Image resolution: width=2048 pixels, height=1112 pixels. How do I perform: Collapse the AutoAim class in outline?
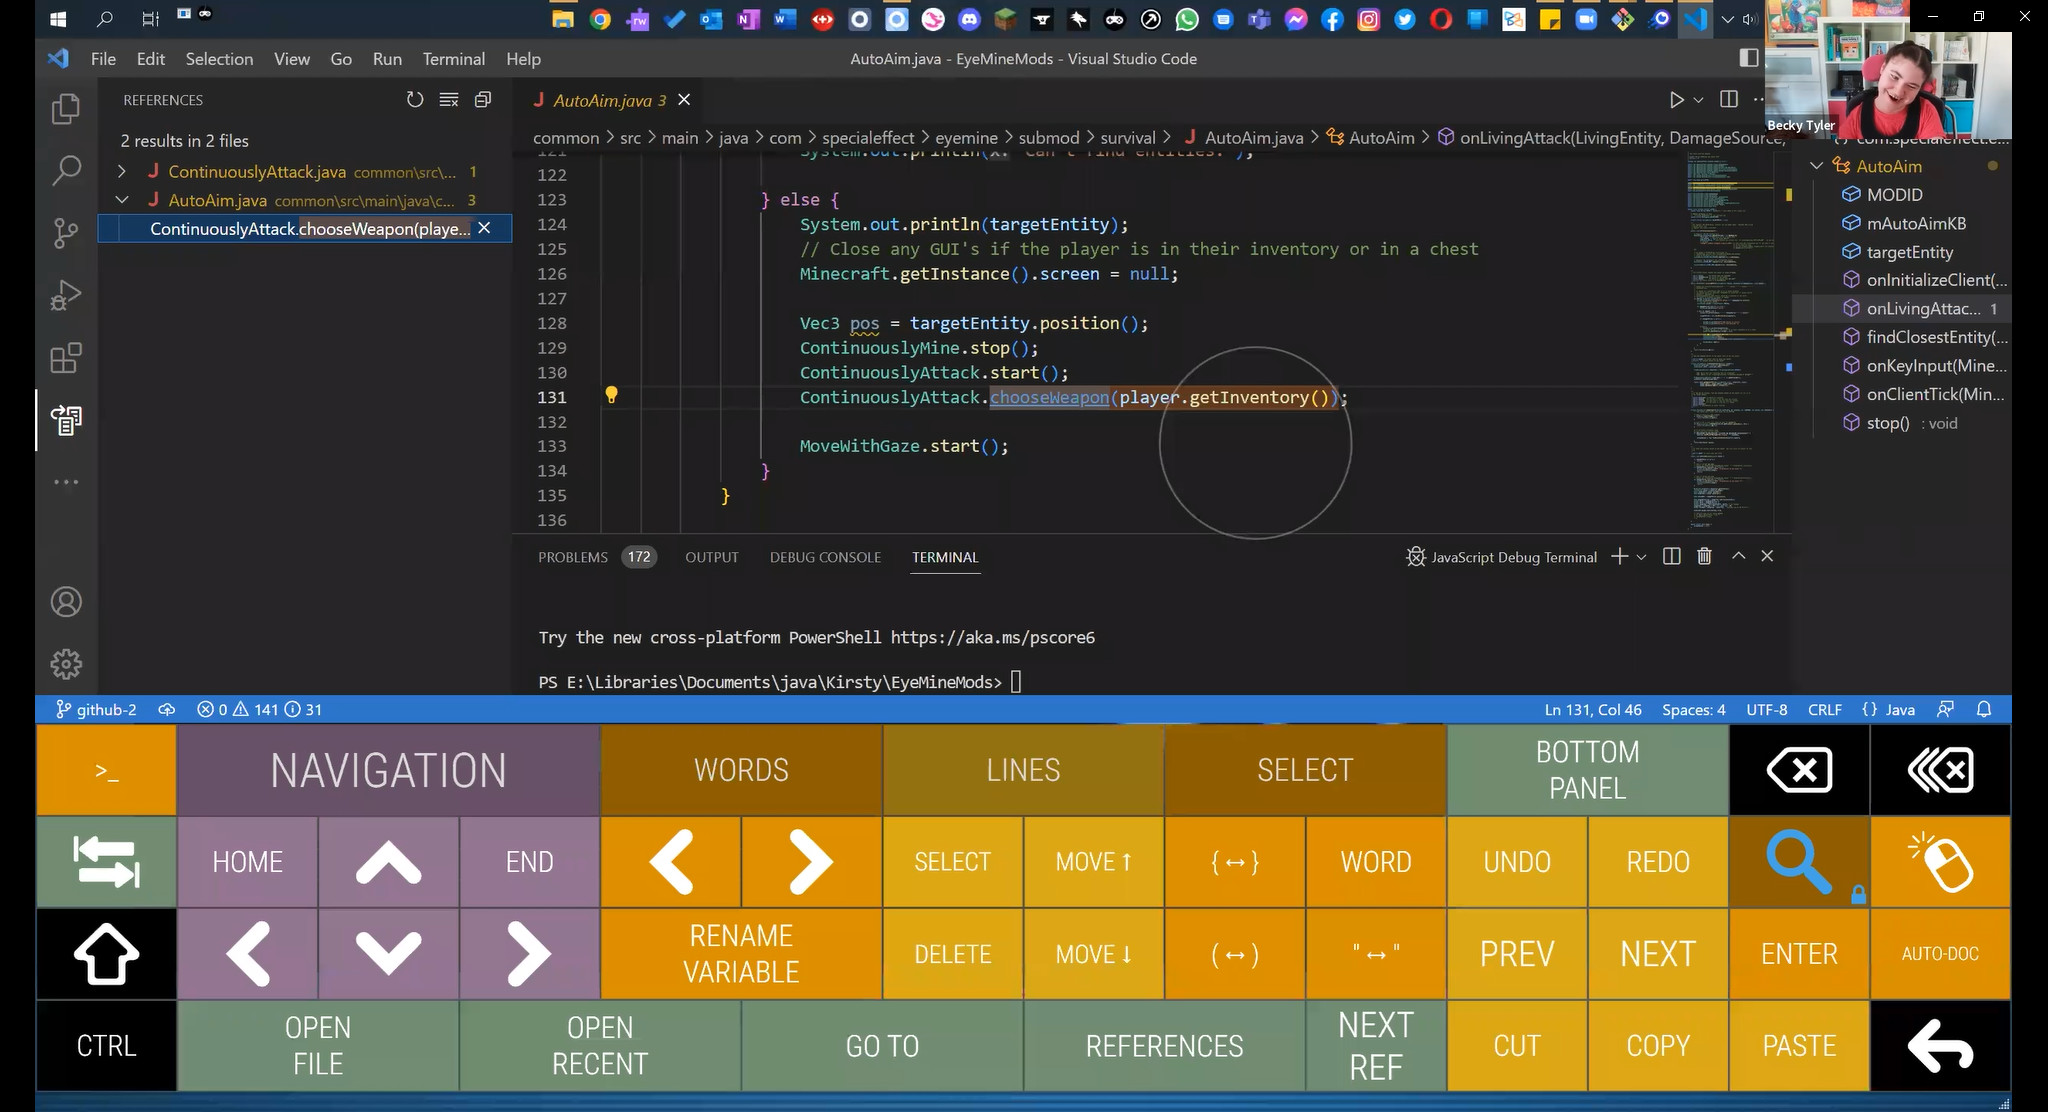1817,166
